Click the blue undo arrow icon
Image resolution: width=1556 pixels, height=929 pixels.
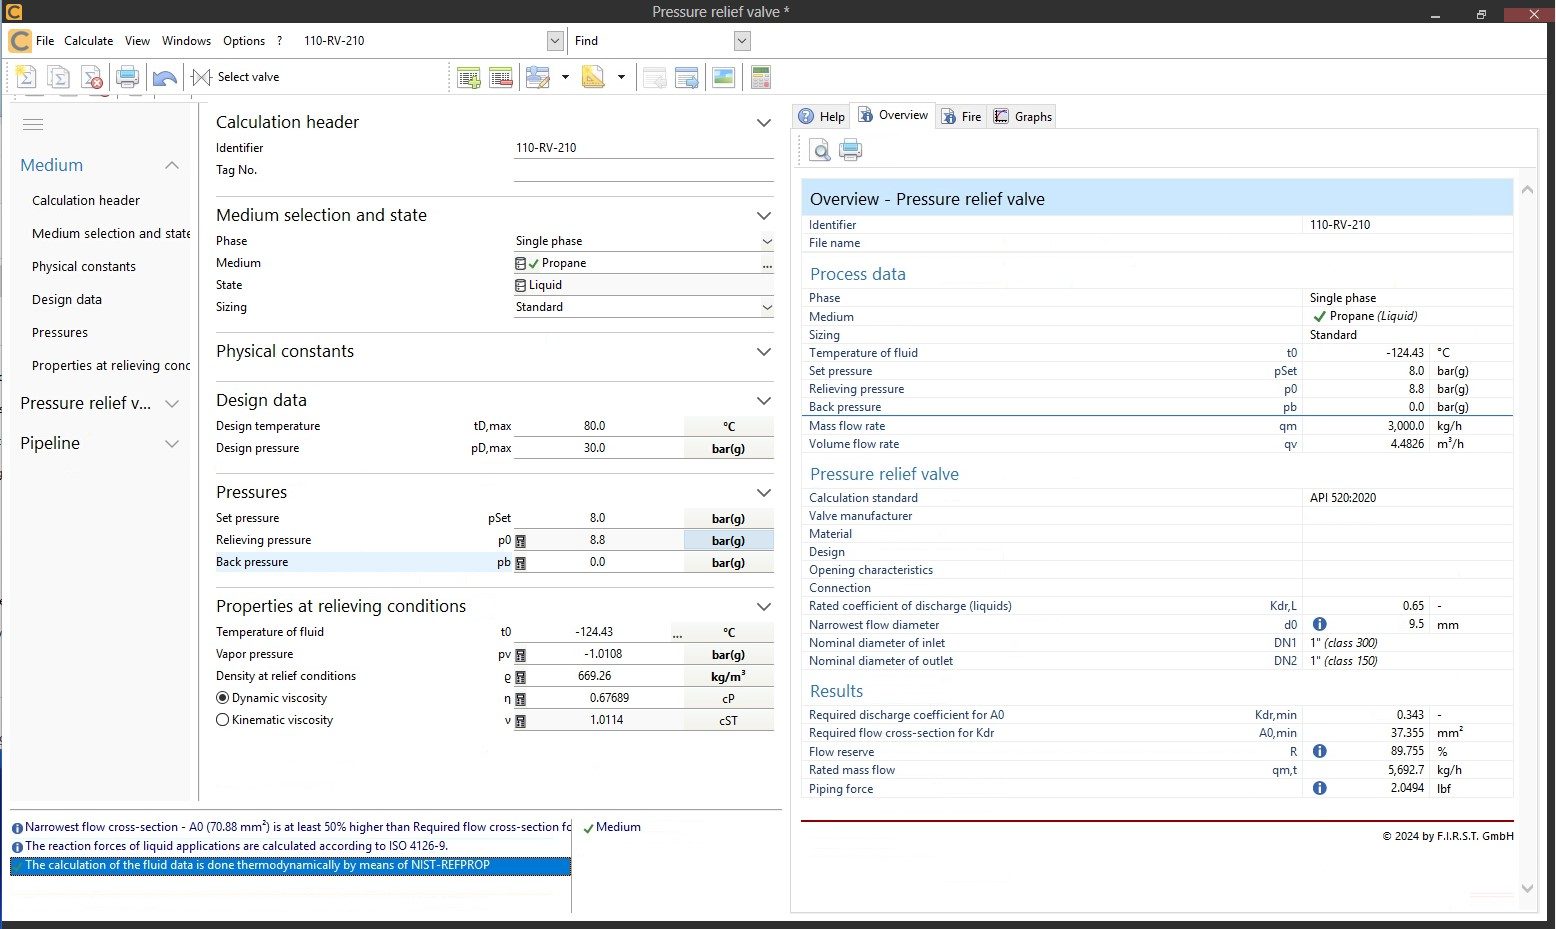[x=165, y=78]
